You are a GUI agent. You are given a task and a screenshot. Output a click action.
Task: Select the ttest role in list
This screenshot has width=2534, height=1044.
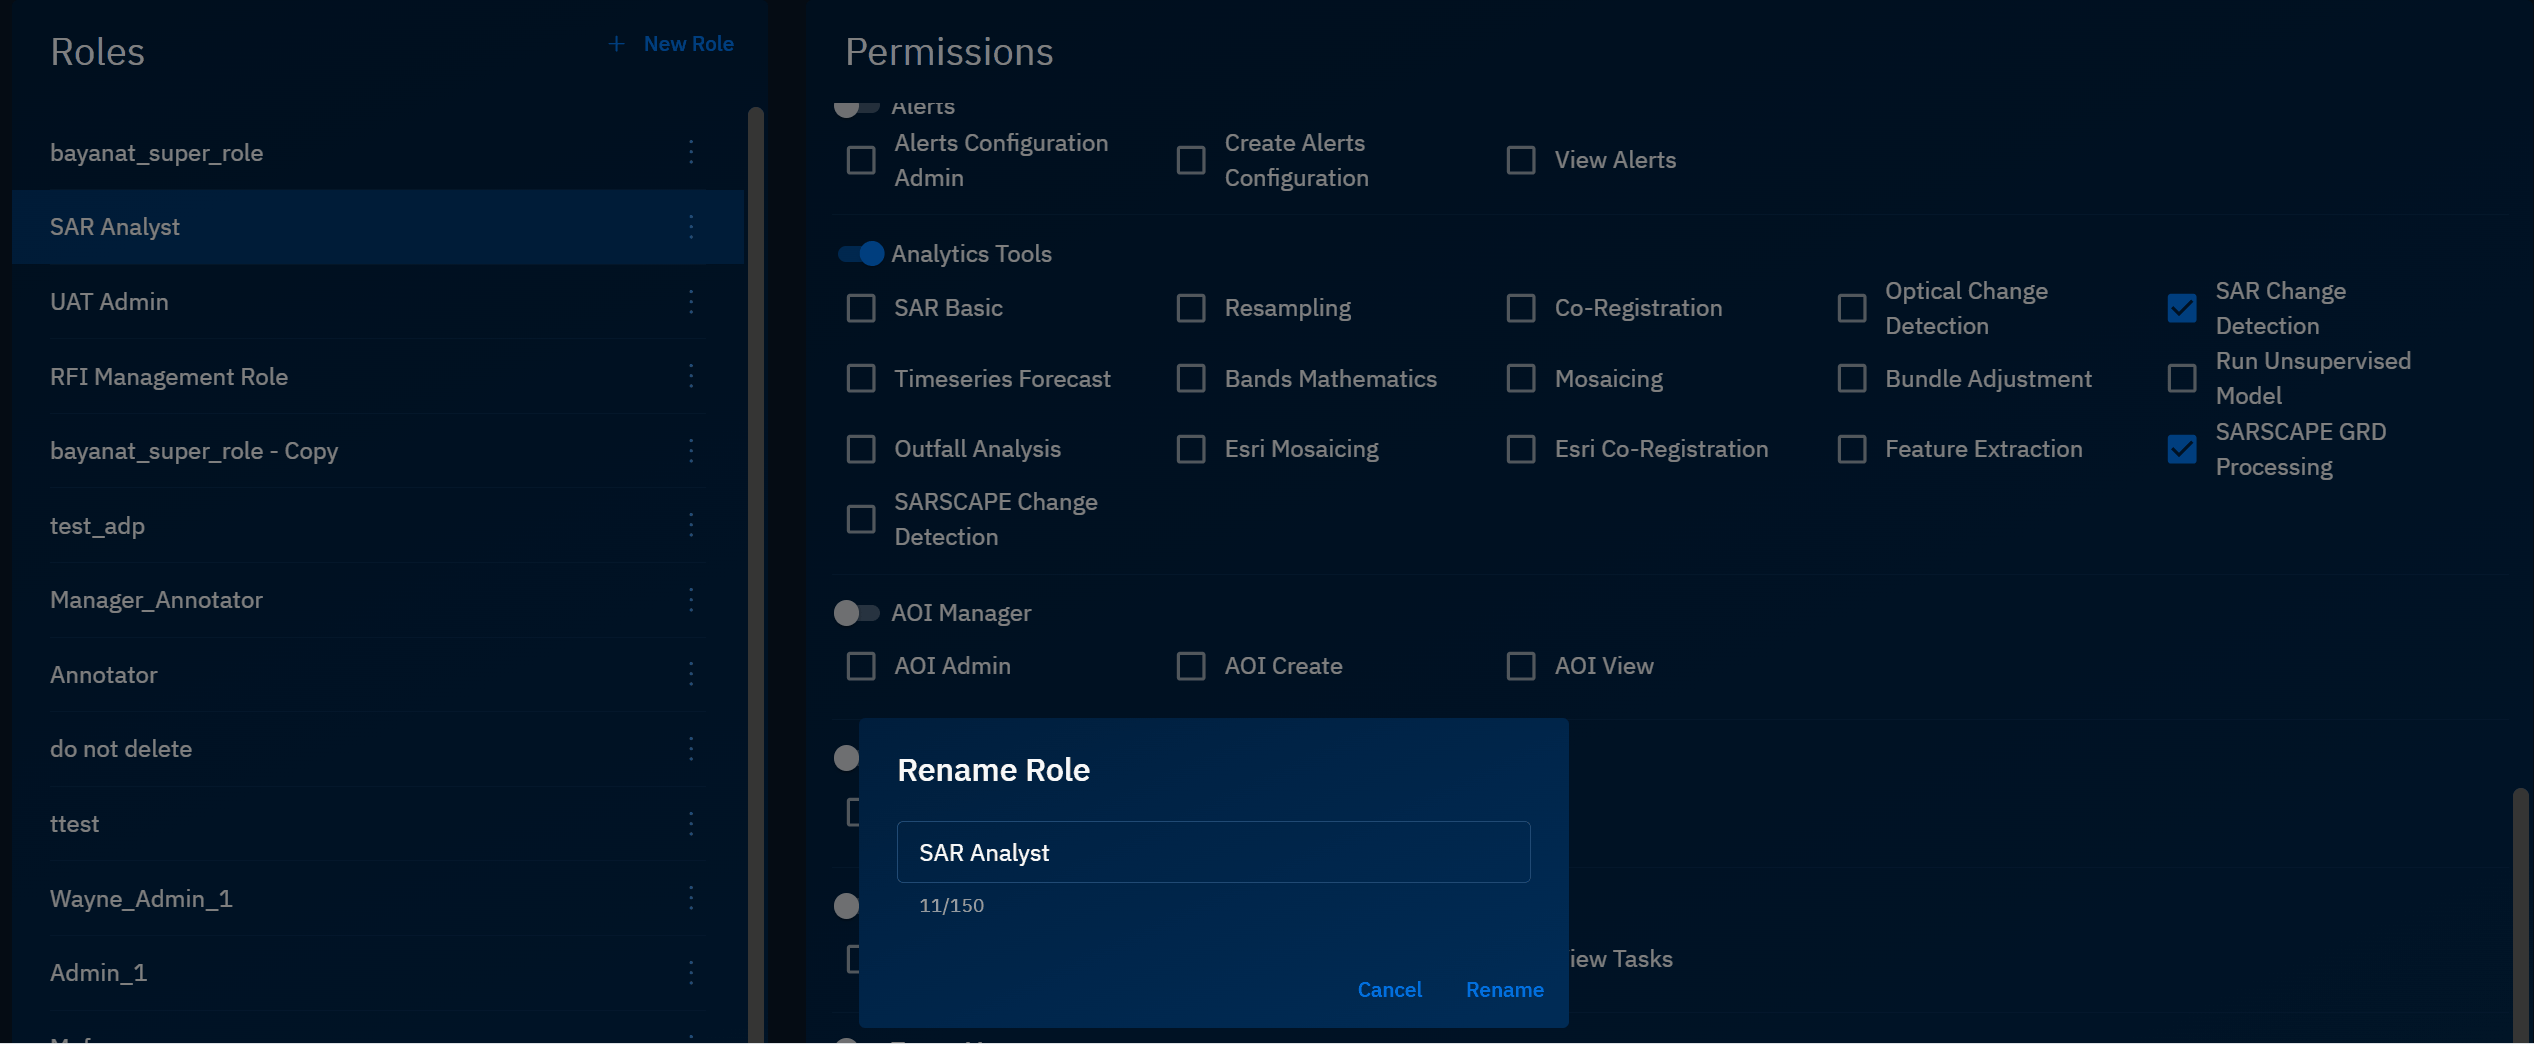click(75, 824)
